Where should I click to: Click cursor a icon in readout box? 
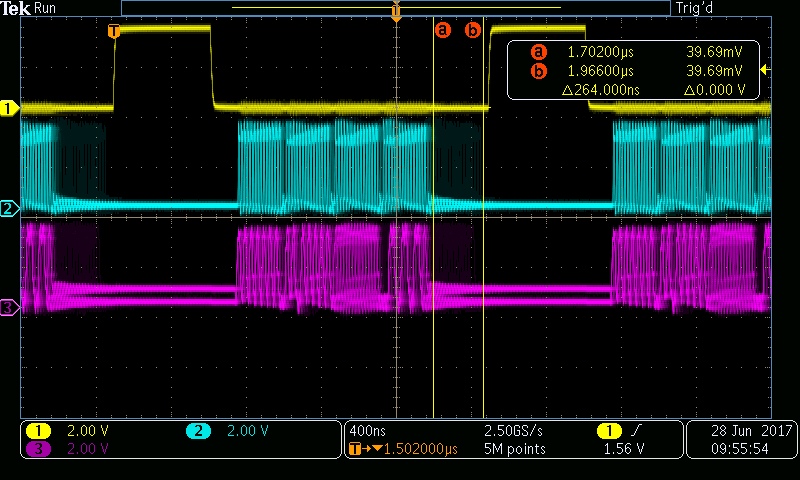click(539, 52)
